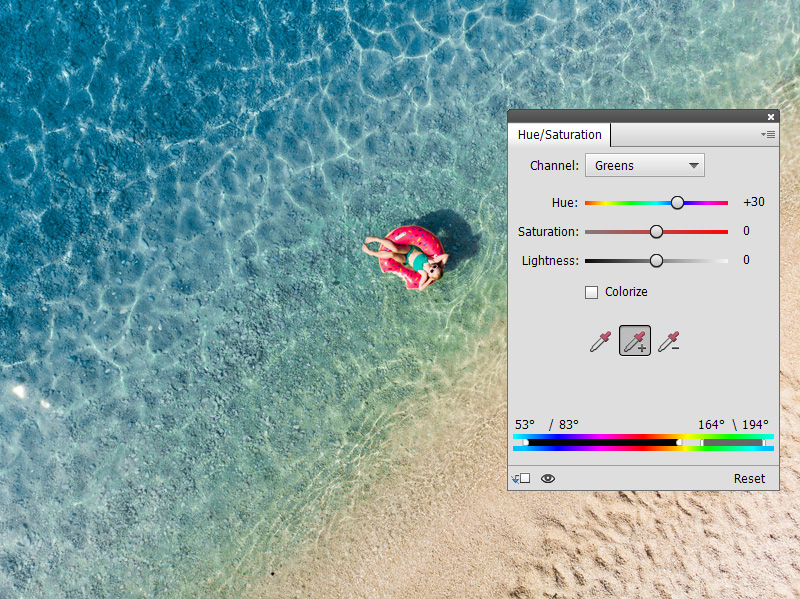Click the Hue value field showing +30

pyautogui.click(x=753, y=202)
